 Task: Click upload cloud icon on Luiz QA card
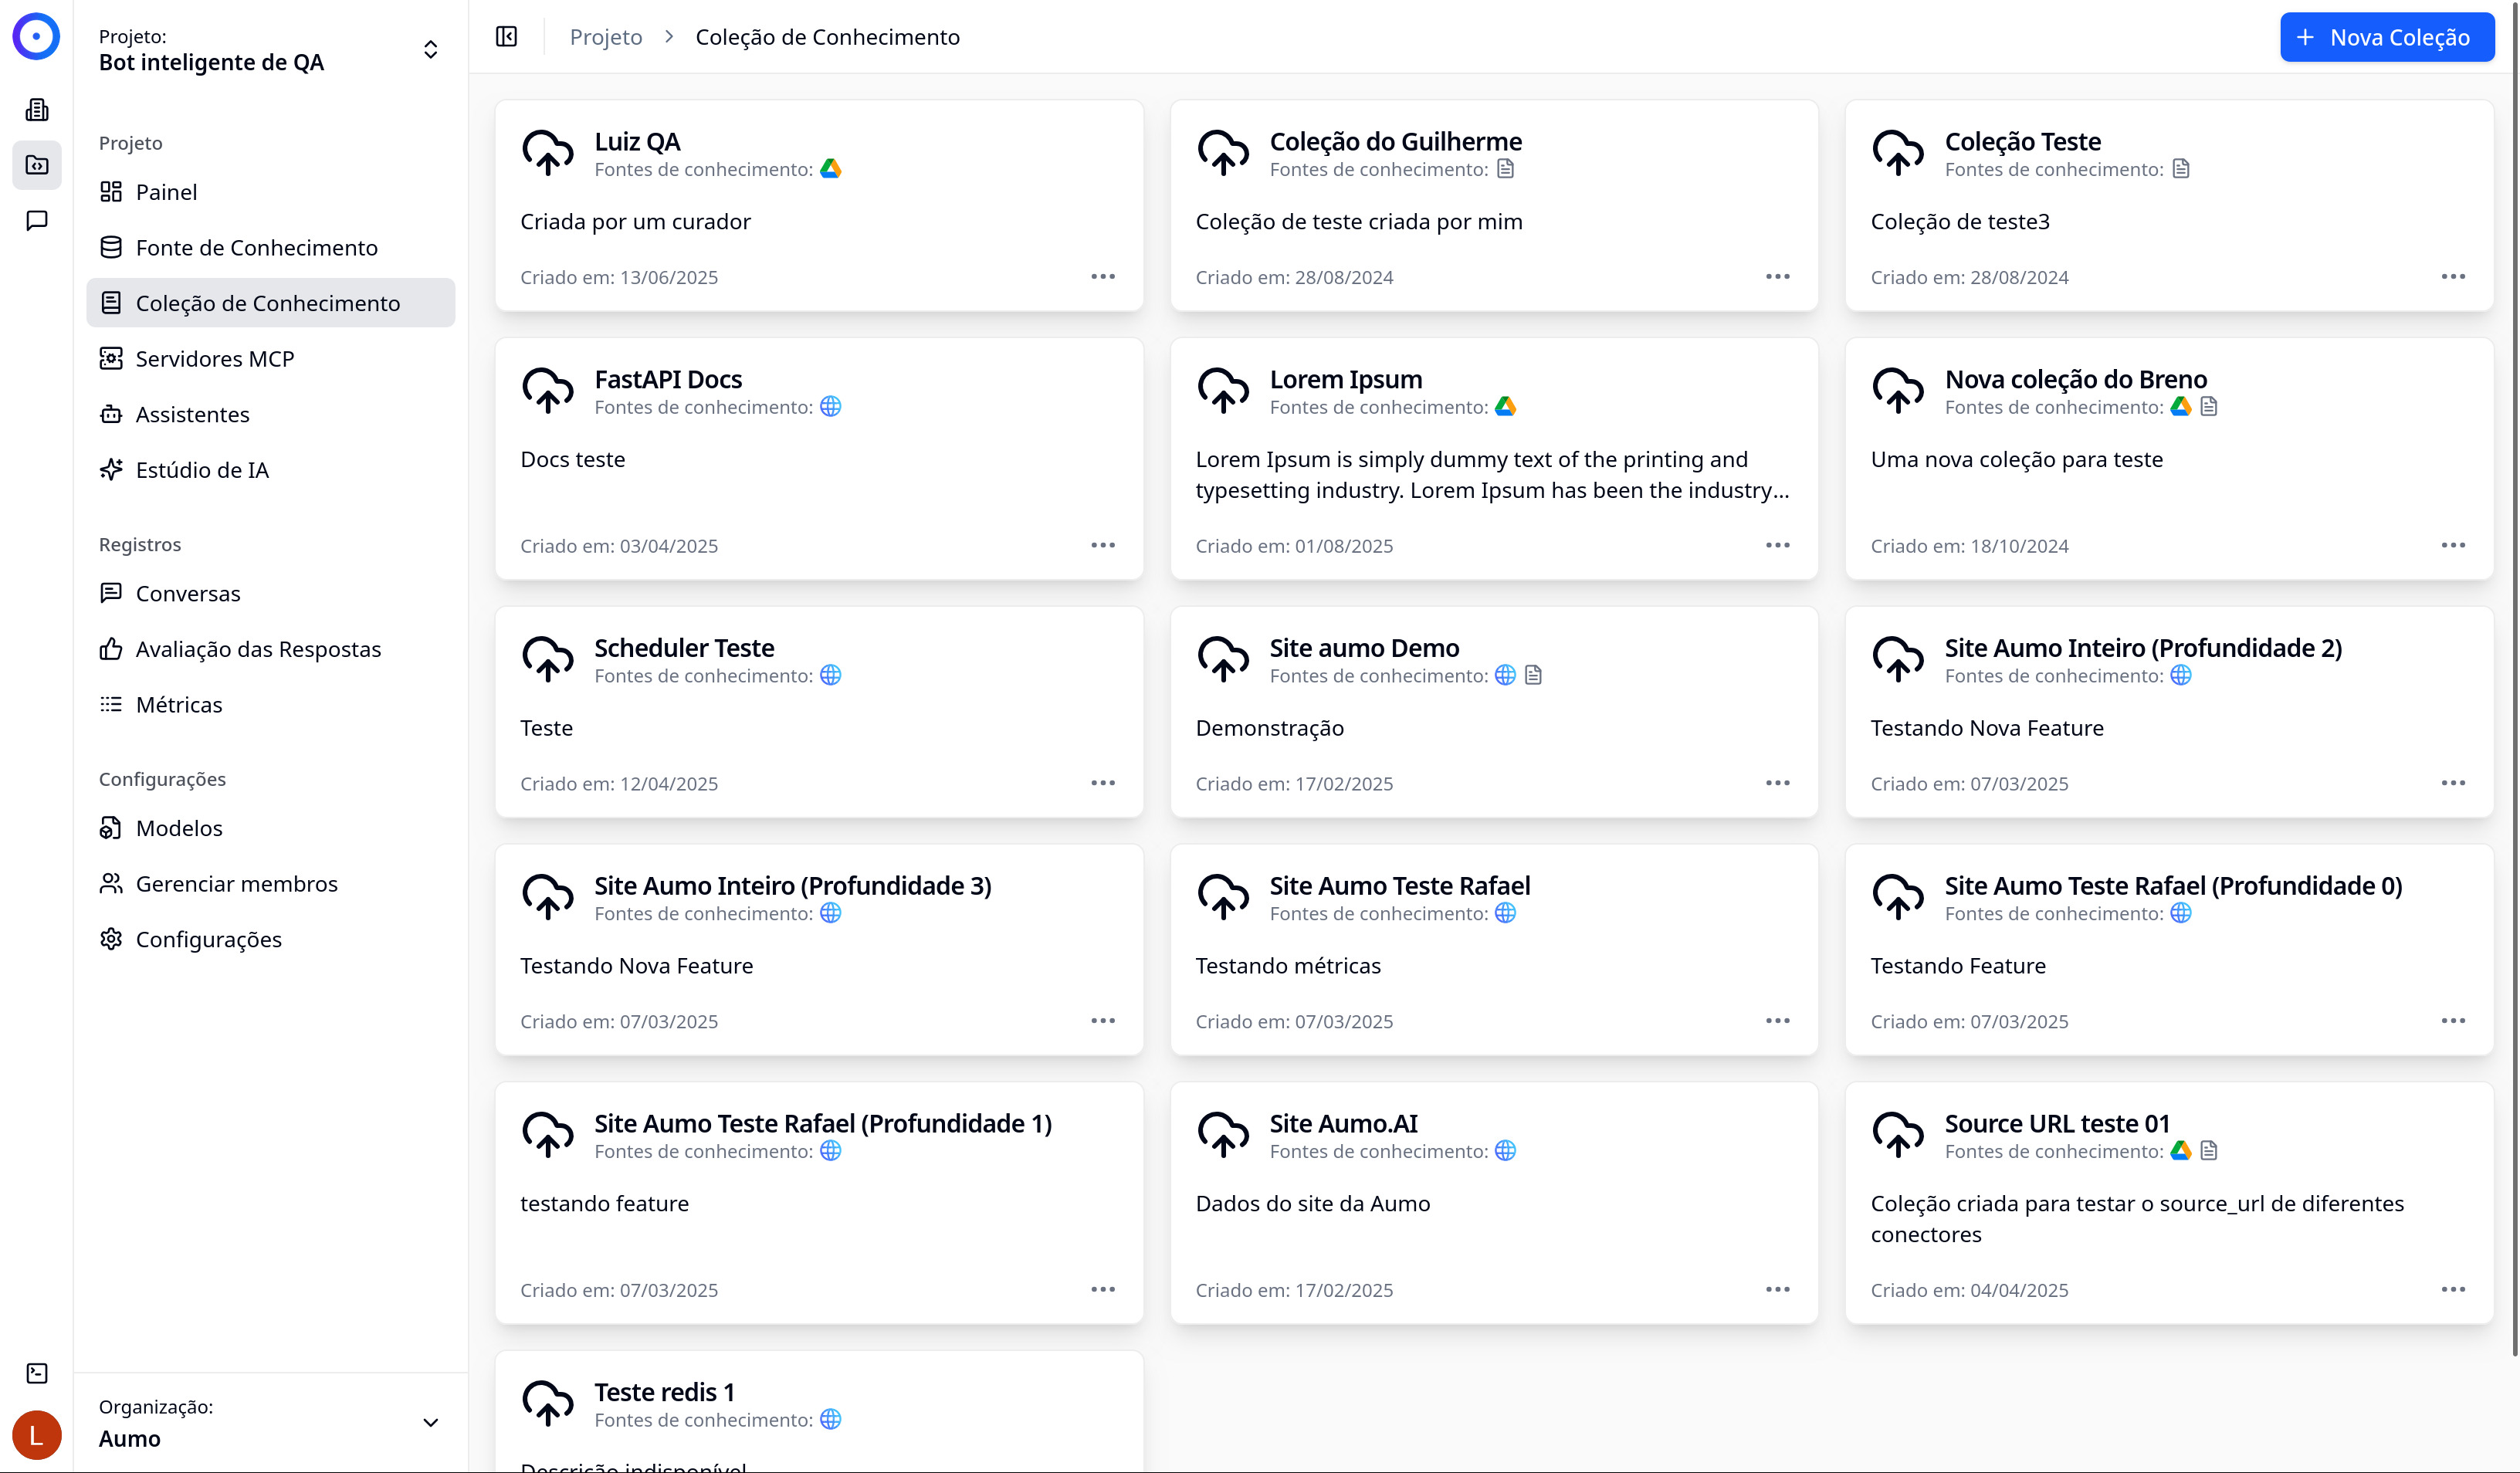click(x=547, y=153)
